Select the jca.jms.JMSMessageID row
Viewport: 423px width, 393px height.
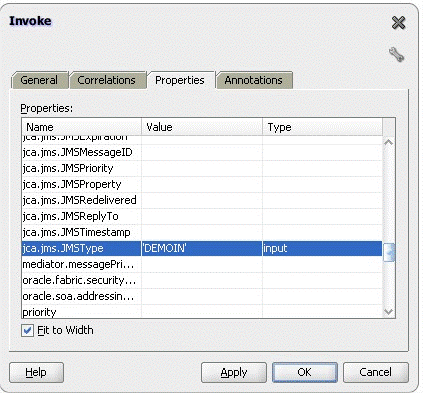[x=202, y=152]
